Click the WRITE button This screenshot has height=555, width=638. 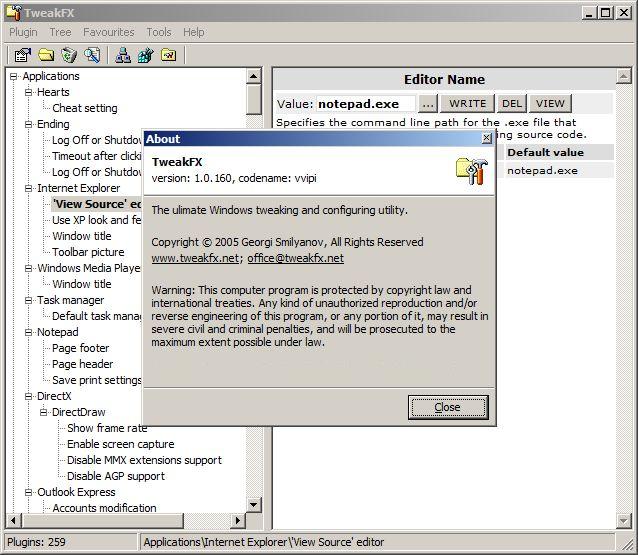click(468, 104)
